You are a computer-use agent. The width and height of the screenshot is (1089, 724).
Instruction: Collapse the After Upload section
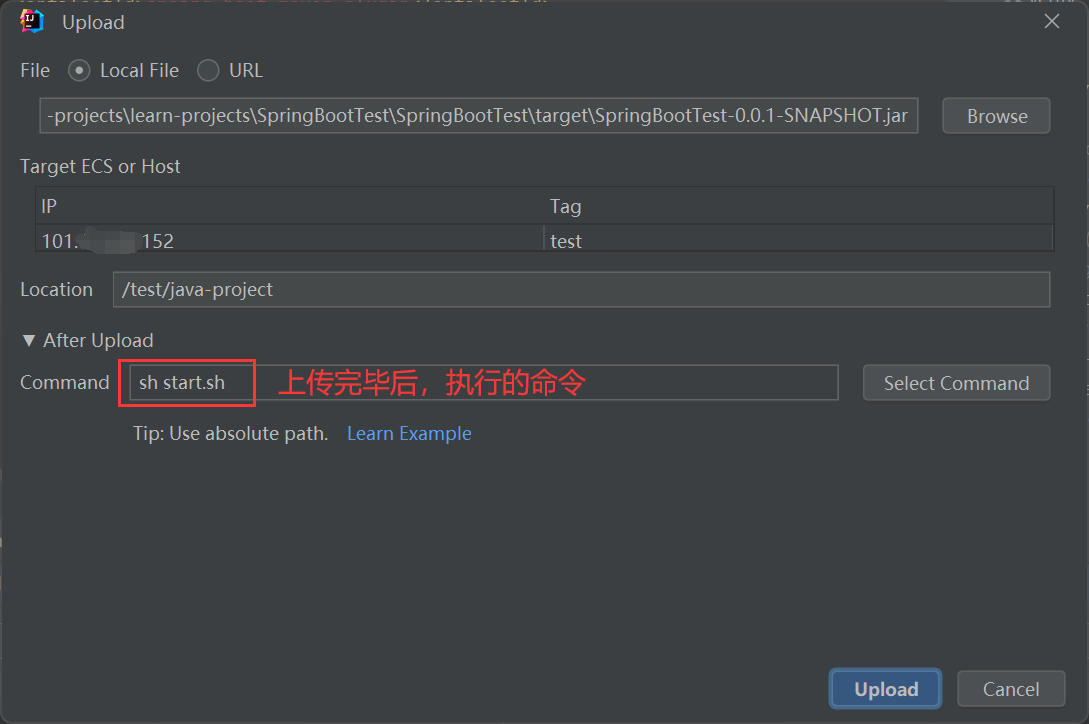(29, 340)
